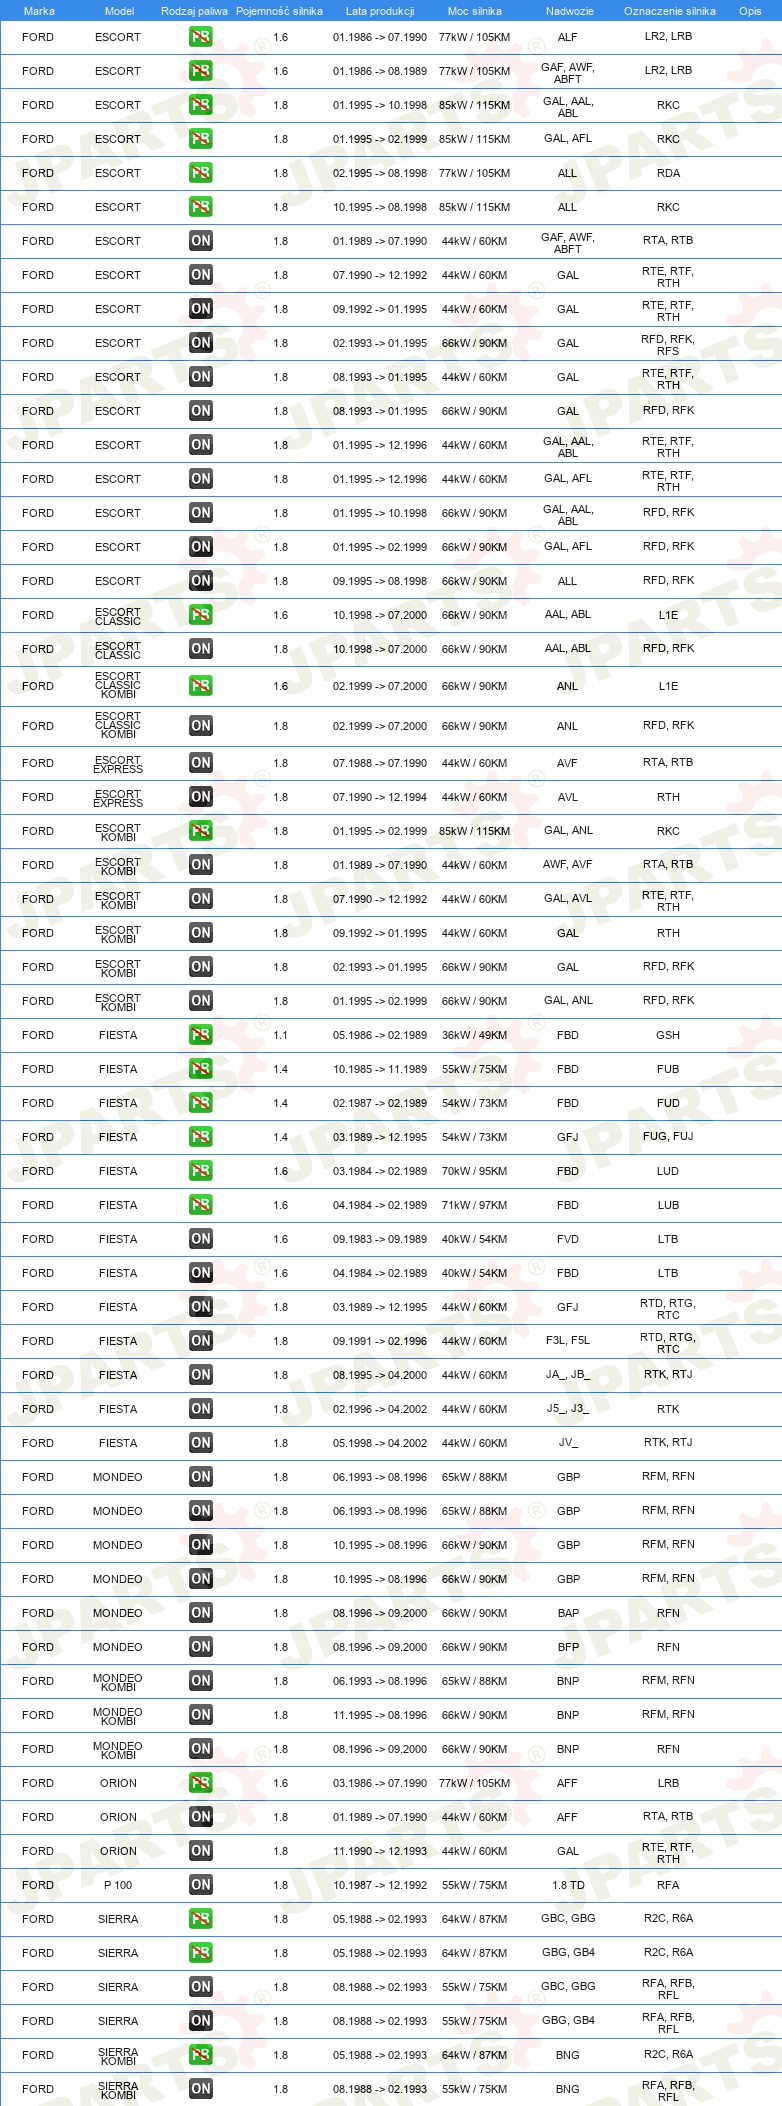Click PB icon in Fiesta FUG, FUJ row

(200, 1137)
